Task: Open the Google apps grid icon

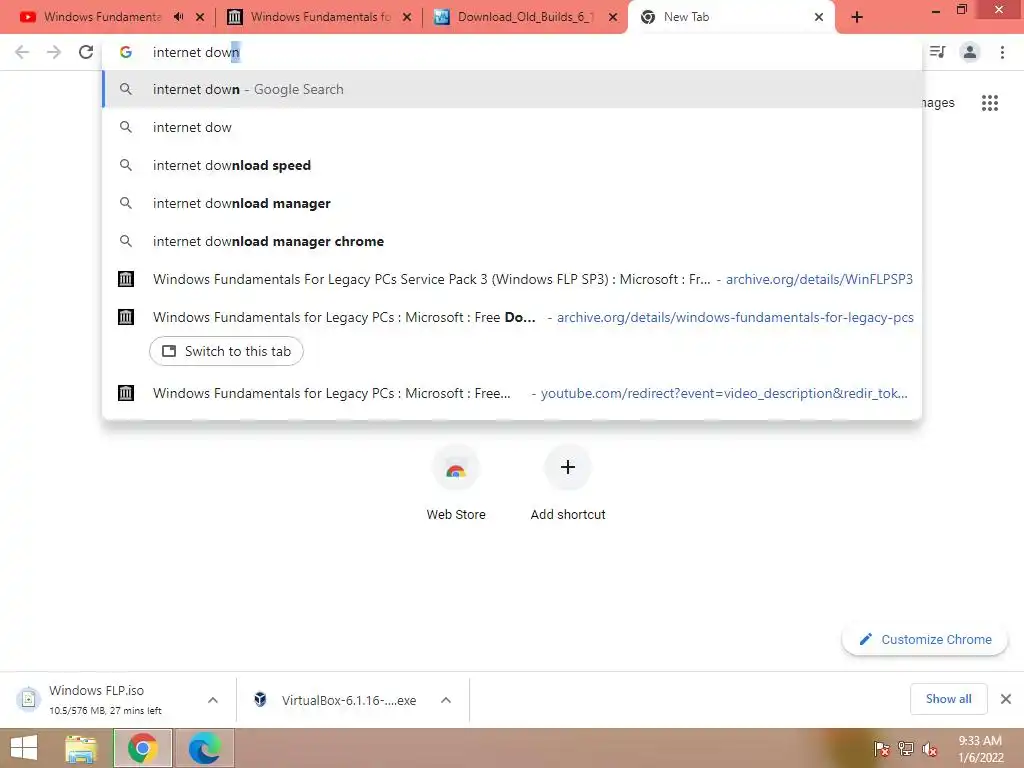Action: [x=989, y=103]
